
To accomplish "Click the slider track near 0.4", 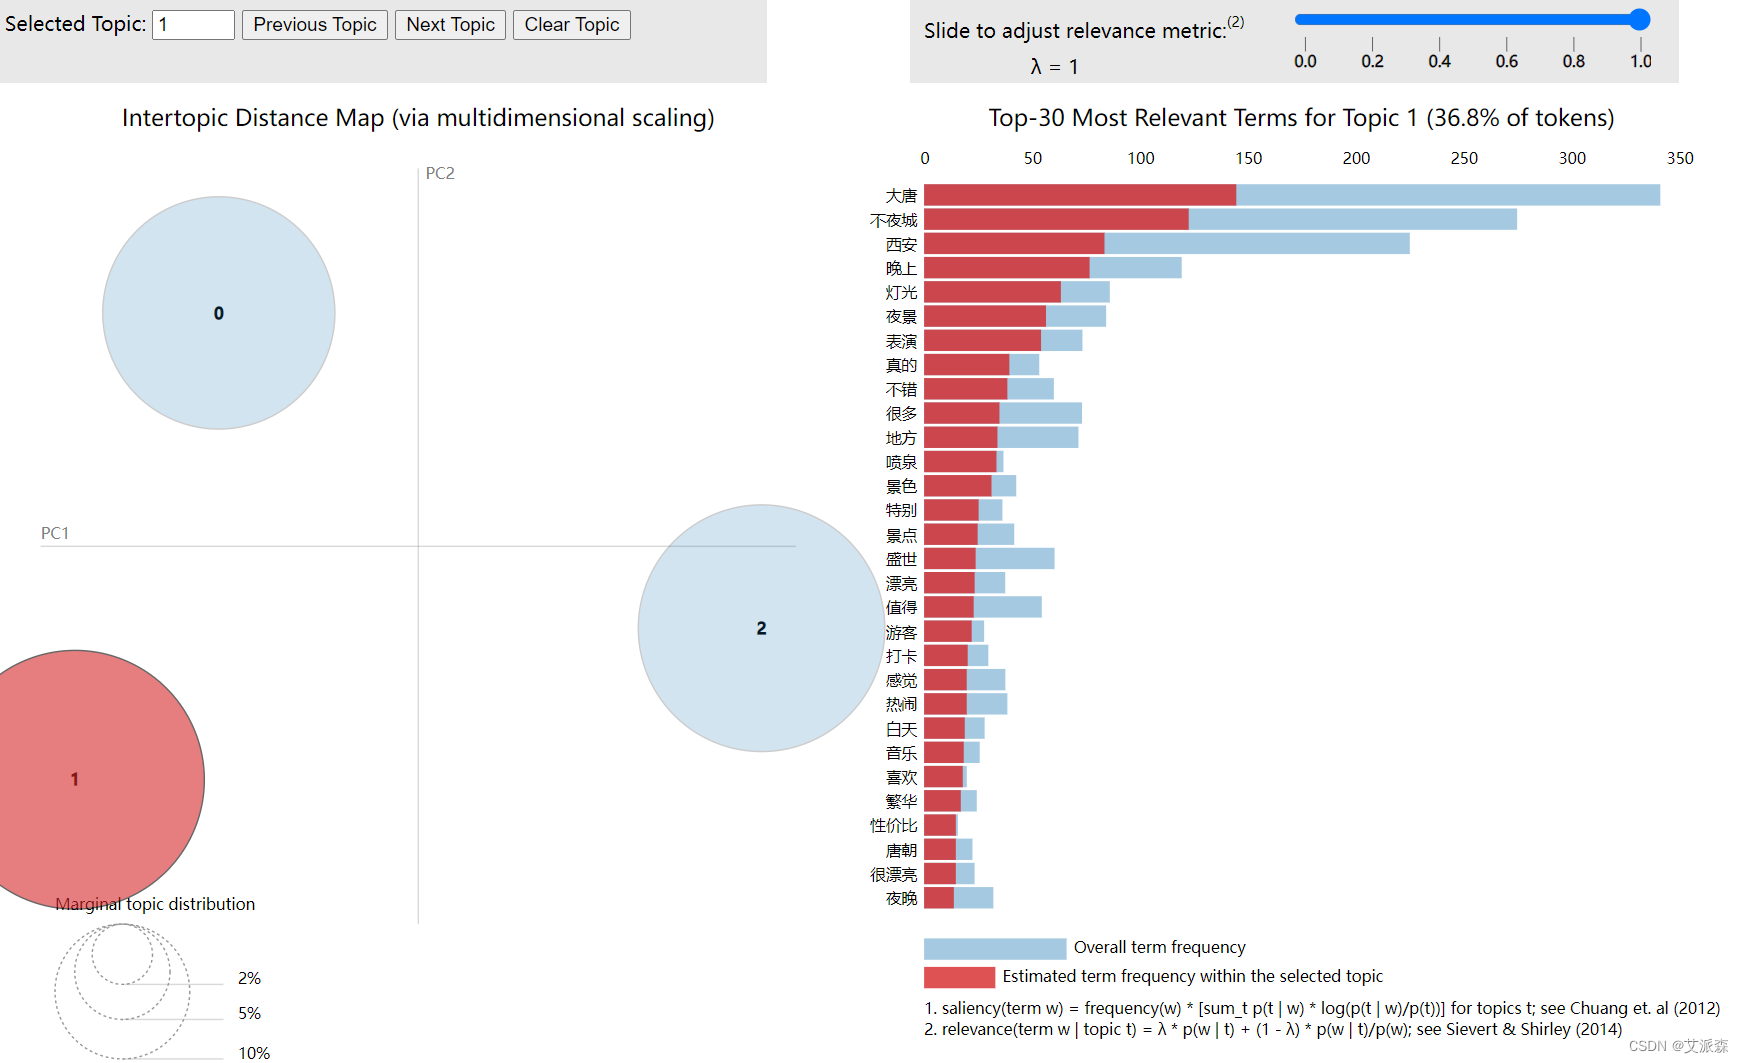I will [1439, 20].
